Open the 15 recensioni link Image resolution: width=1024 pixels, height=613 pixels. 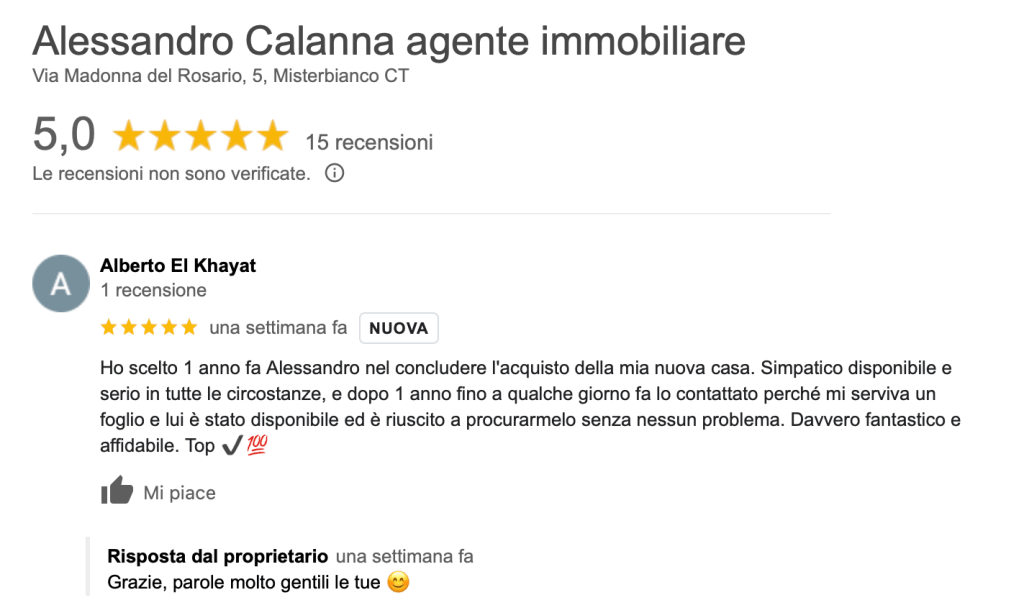[x=369, y=142]
